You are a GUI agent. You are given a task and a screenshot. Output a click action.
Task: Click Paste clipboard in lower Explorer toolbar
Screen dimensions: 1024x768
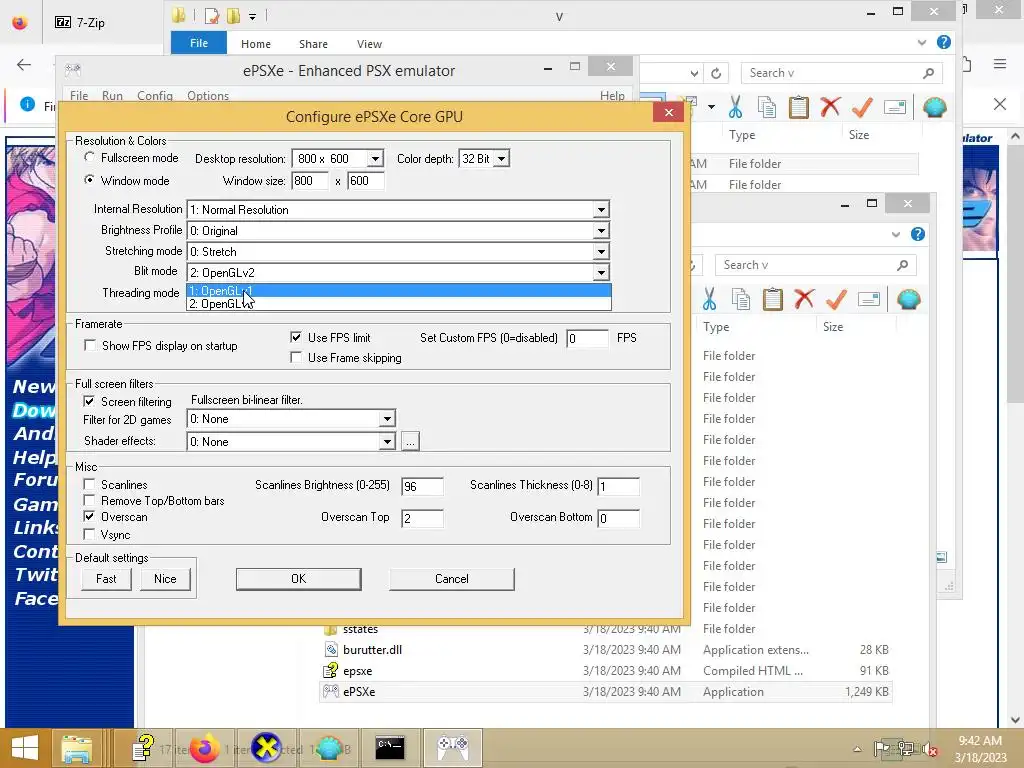point(772,299)
